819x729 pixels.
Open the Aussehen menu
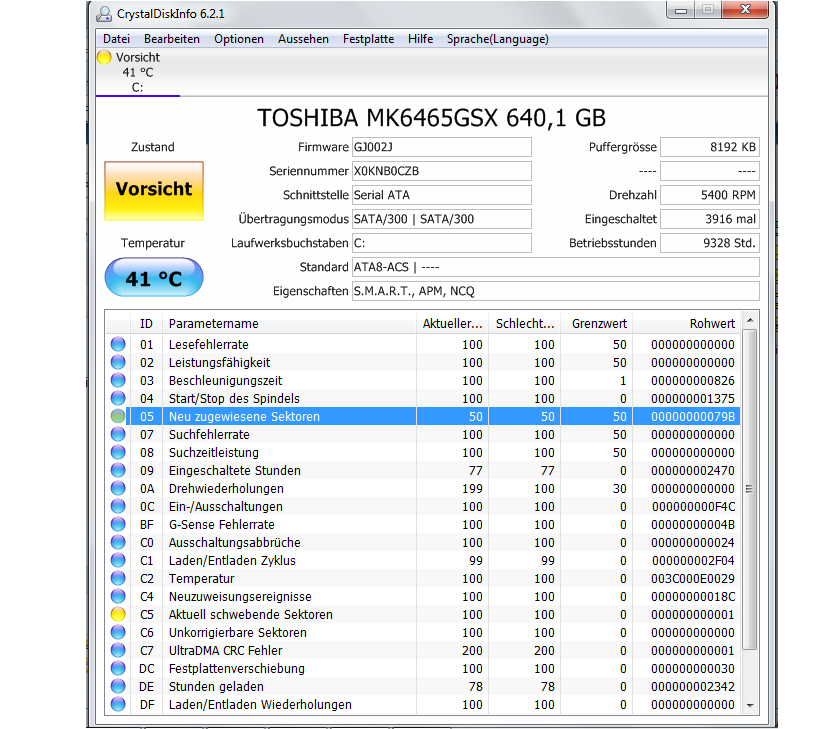pyautogui.click(x=303, y=39)
